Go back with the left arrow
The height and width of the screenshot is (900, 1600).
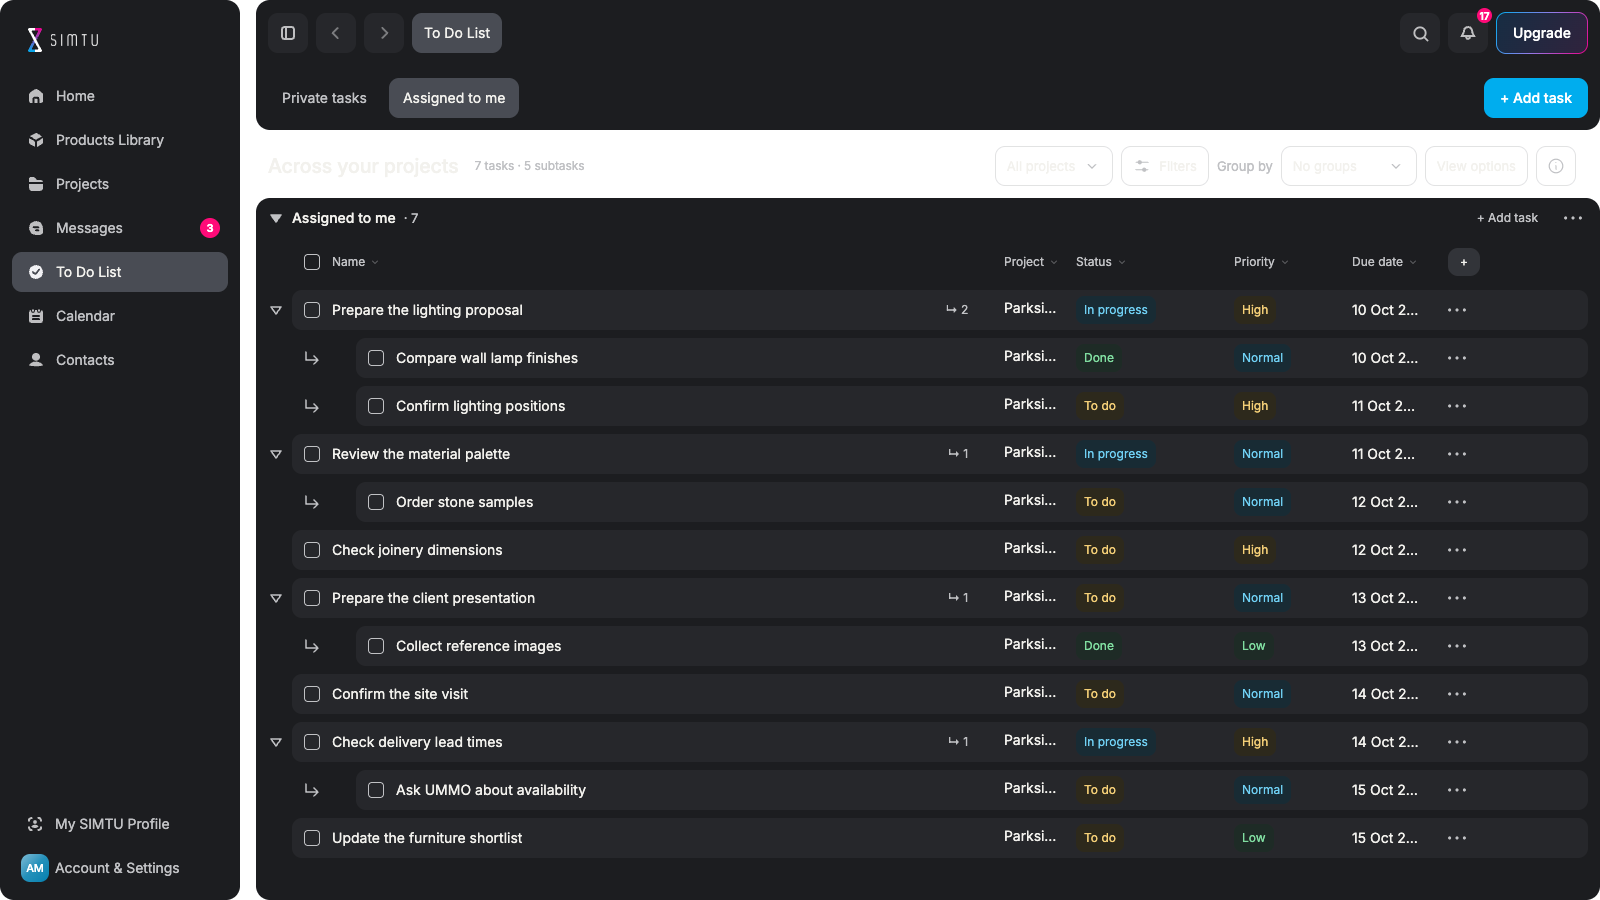(336, 33)
